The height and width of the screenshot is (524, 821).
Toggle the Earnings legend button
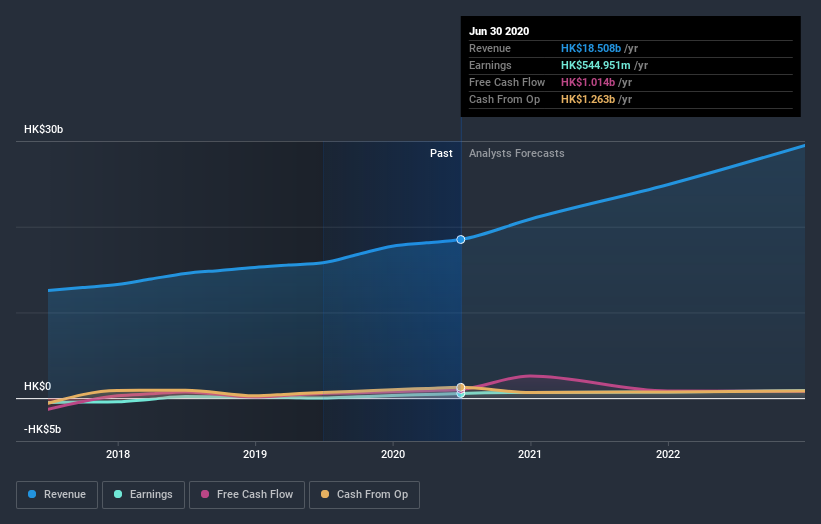pyautogui.click(x=143, y=495)
